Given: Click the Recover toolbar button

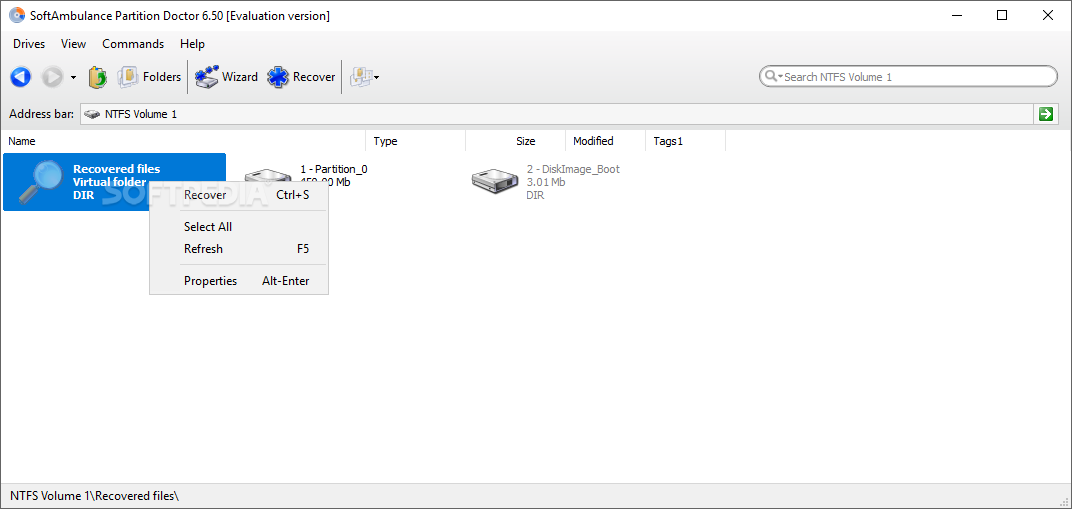Looking at the screenshot, I should coord(302,77).
